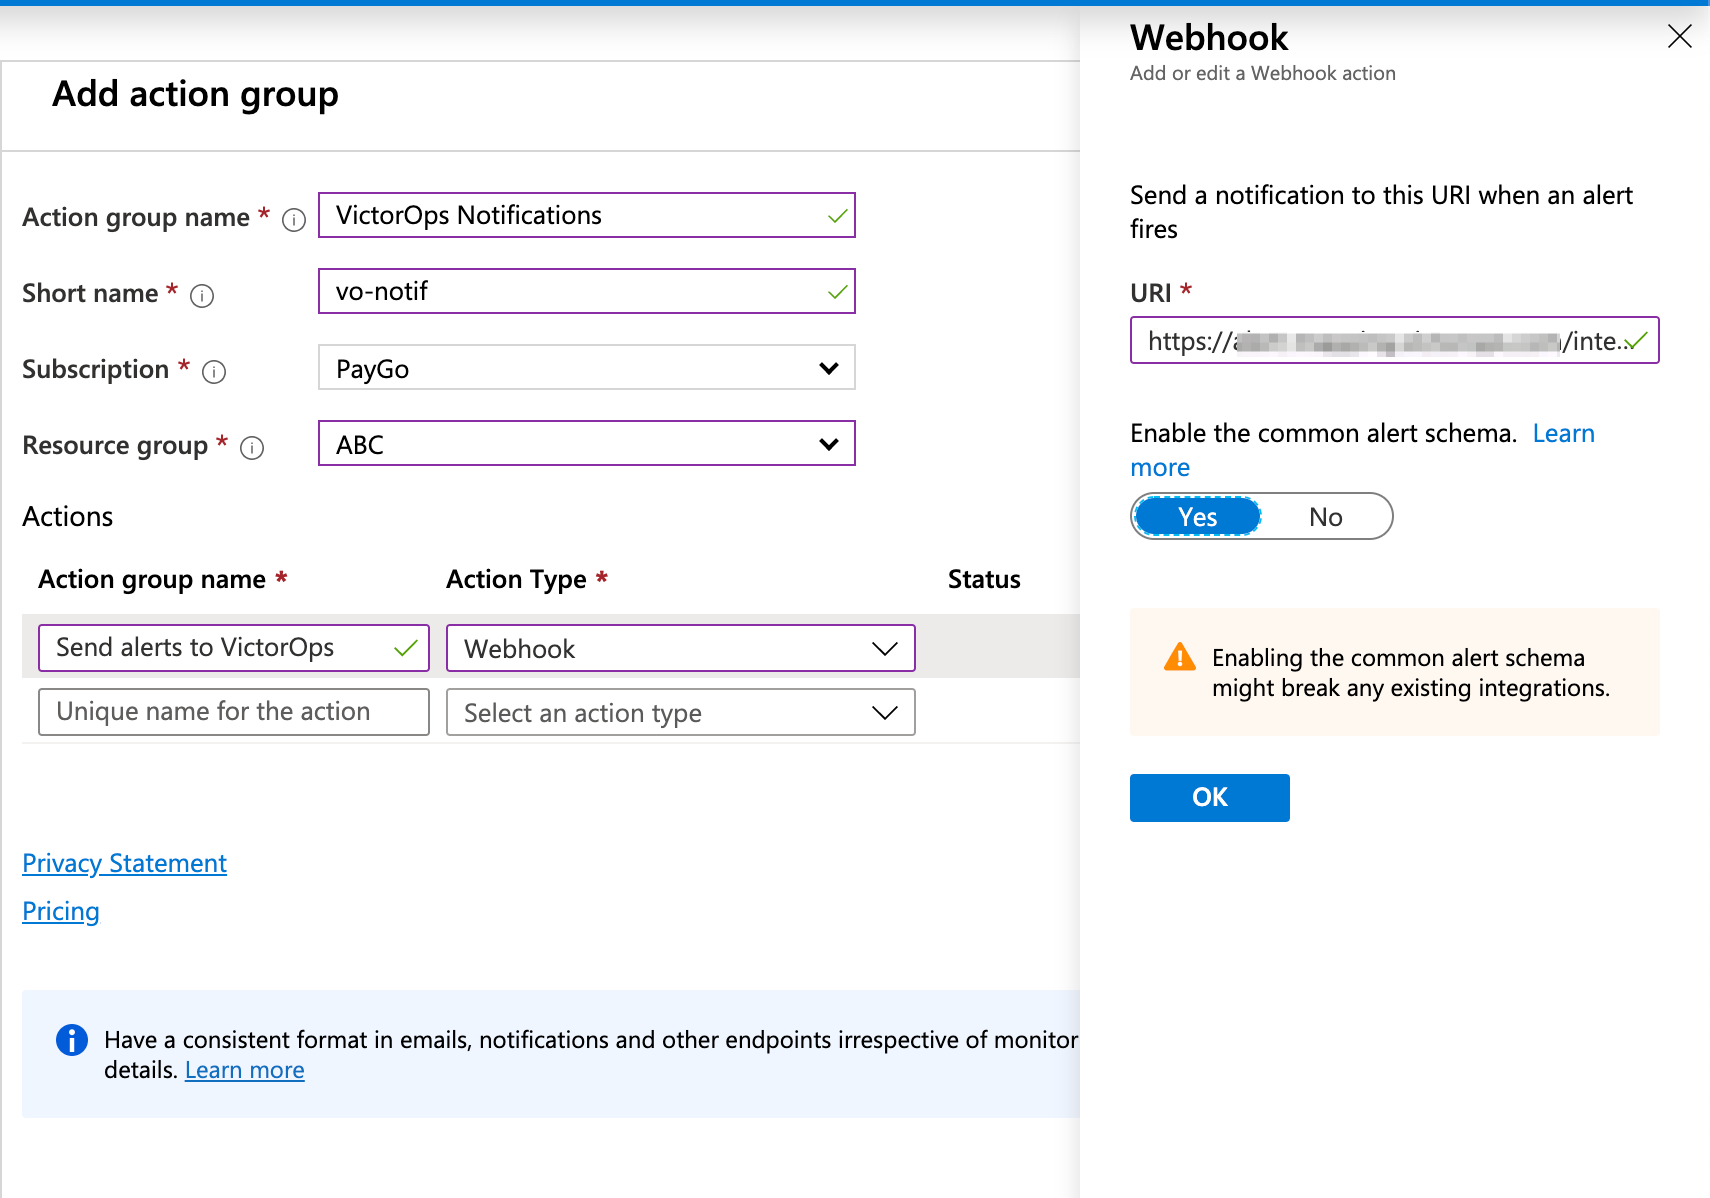Click the checkmark beside Send alerts to VictorOps
Screen dimensions: 1710x1198
406,647
